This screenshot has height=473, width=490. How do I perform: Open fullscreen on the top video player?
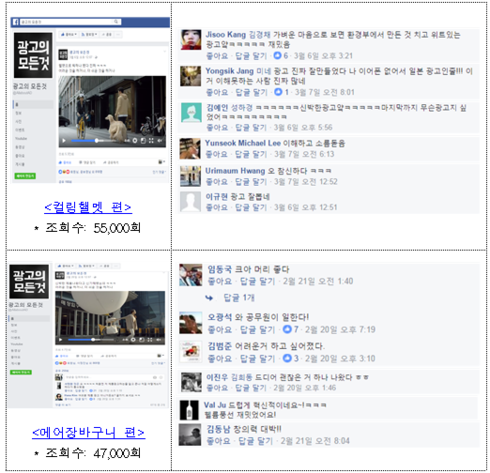151,141
